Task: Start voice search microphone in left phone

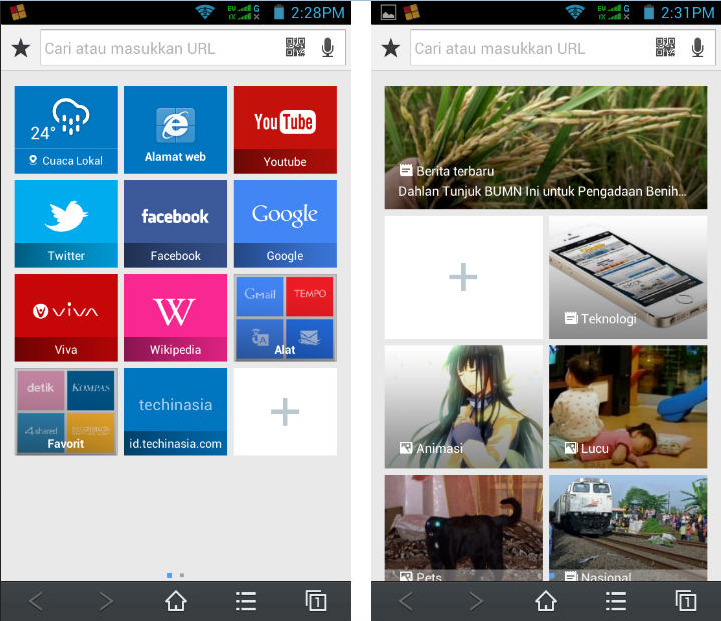Action: [327, 47]
